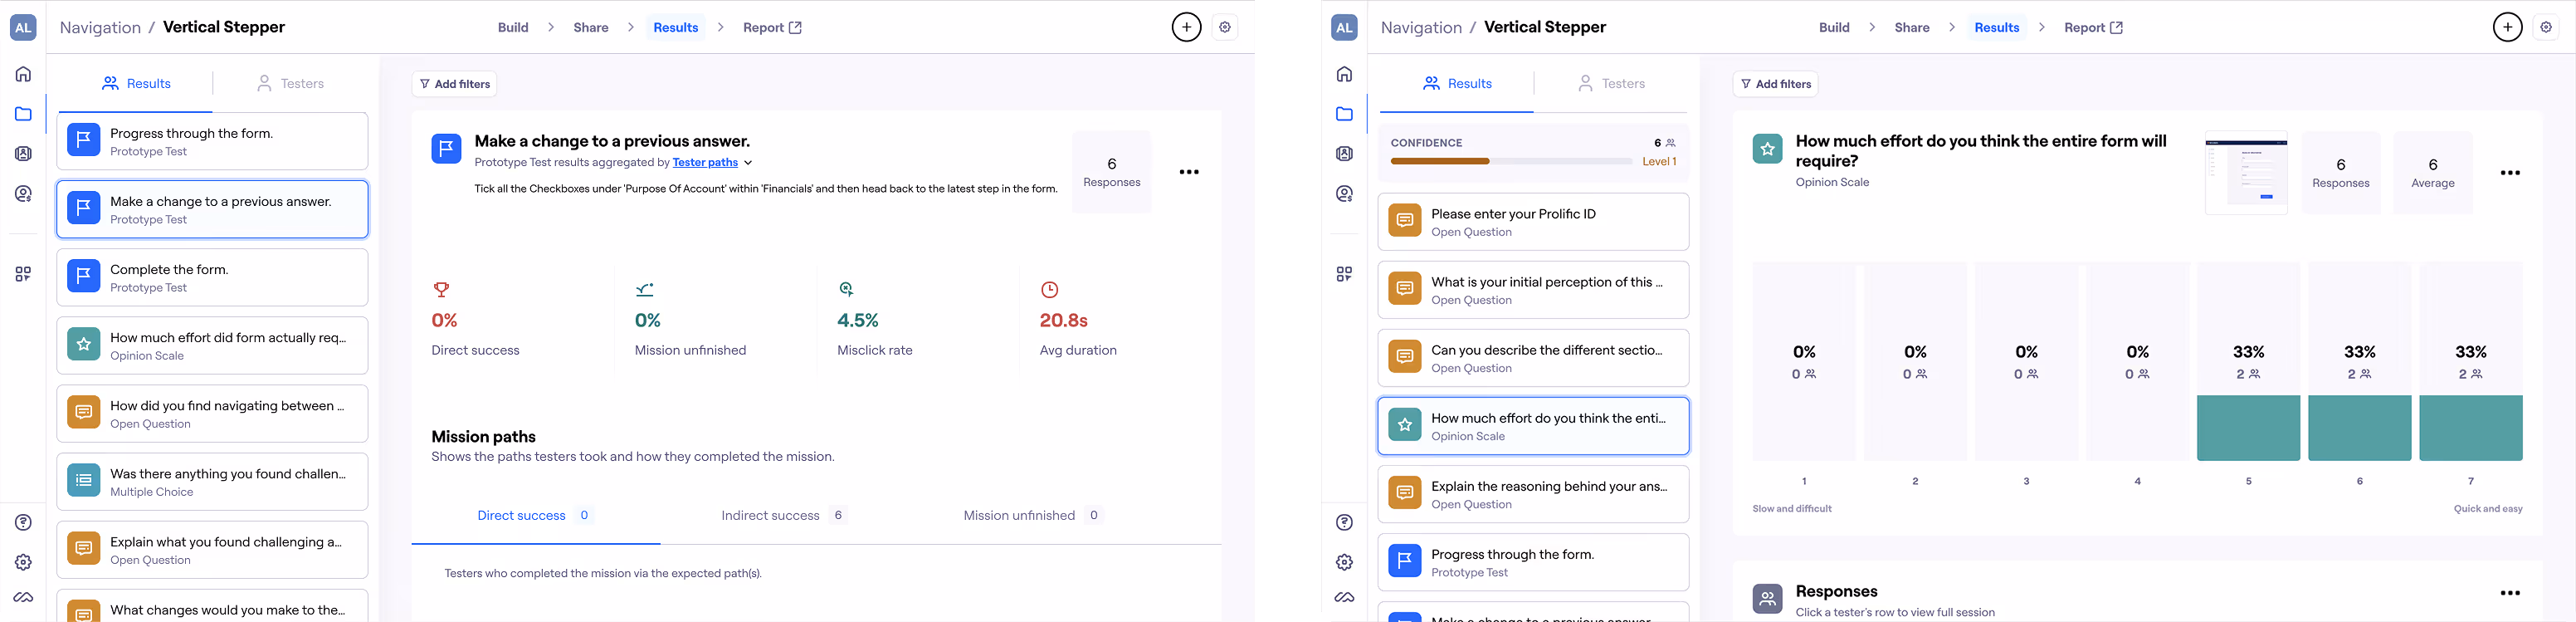Open user-dollar icon in right window sidebar
2576x622 pixels.
click(x=1344, y=194)
